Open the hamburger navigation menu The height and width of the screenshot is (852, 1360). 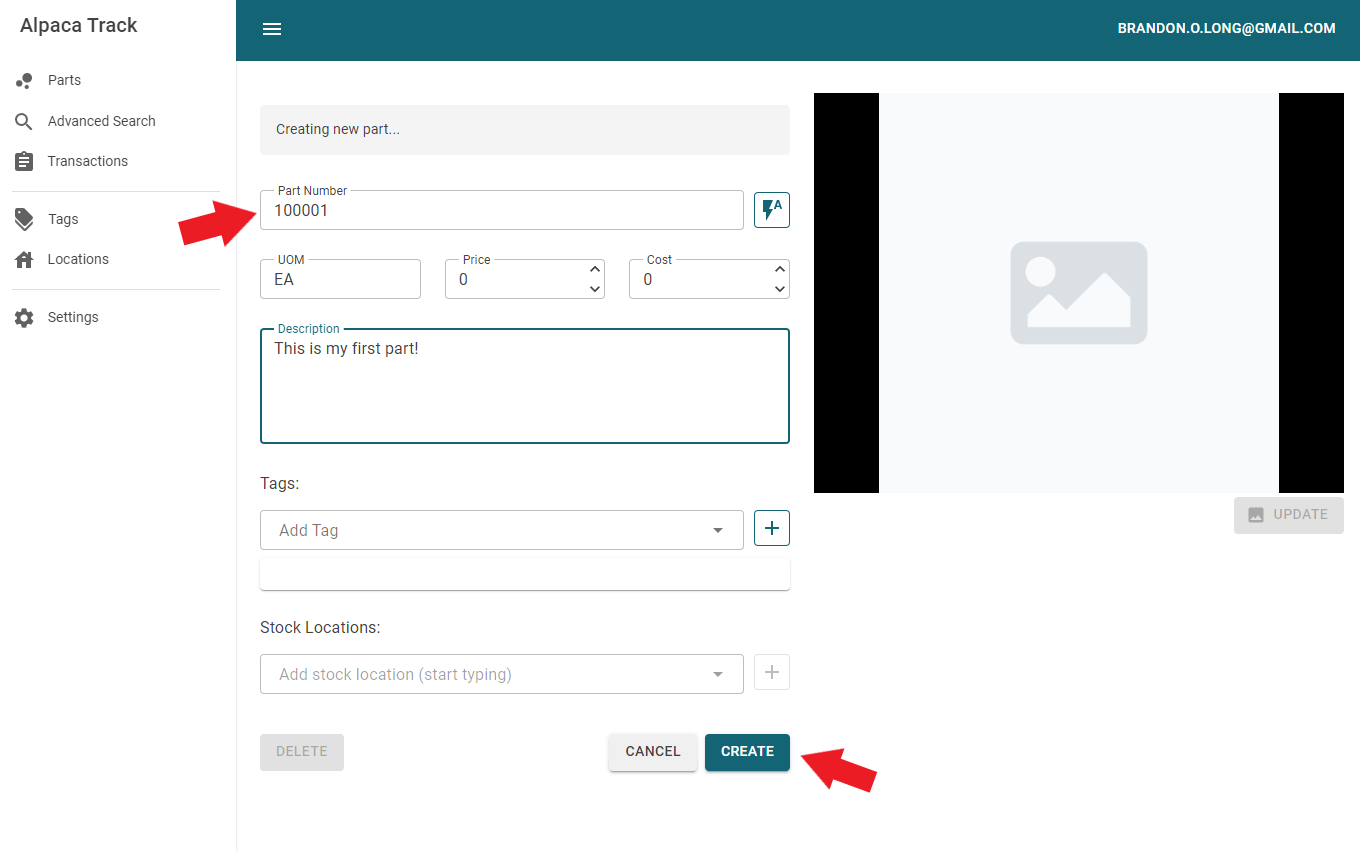pos(272,29)
